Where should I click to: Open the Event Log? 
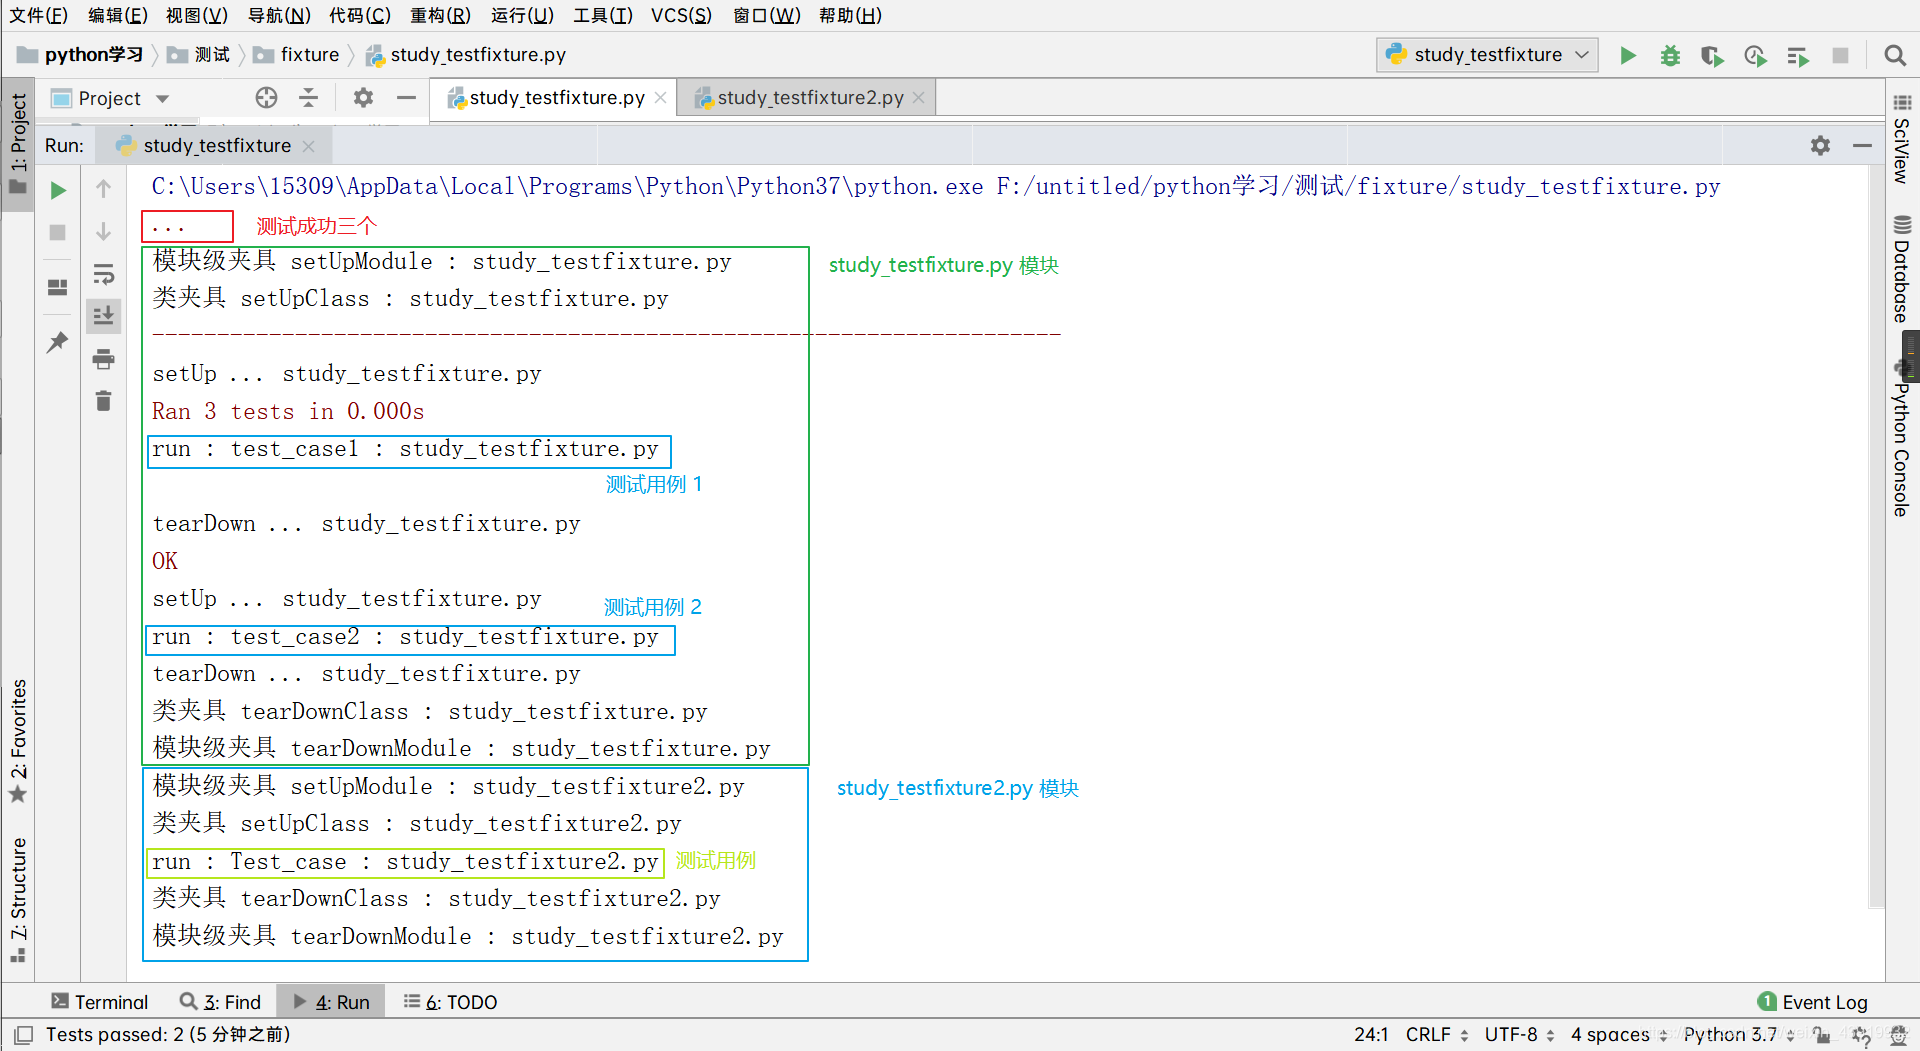[x=1812, y=1002]
